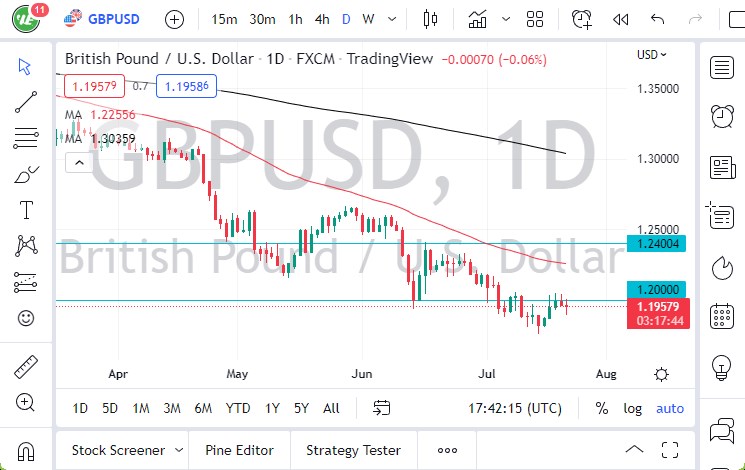Click the Create Alert clock icon
The width and height of the screenshot is (745, 470).
581,19
